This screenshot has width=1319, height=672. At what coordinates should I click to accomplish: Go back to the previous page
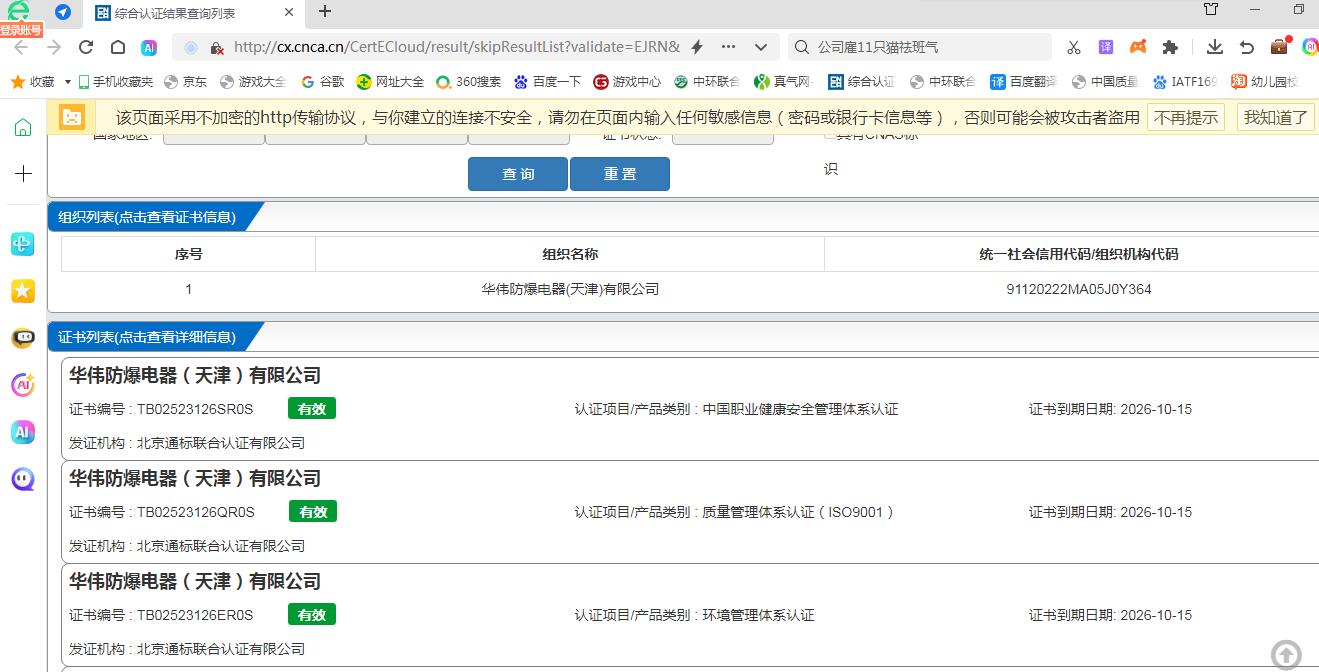pos(22,47)
